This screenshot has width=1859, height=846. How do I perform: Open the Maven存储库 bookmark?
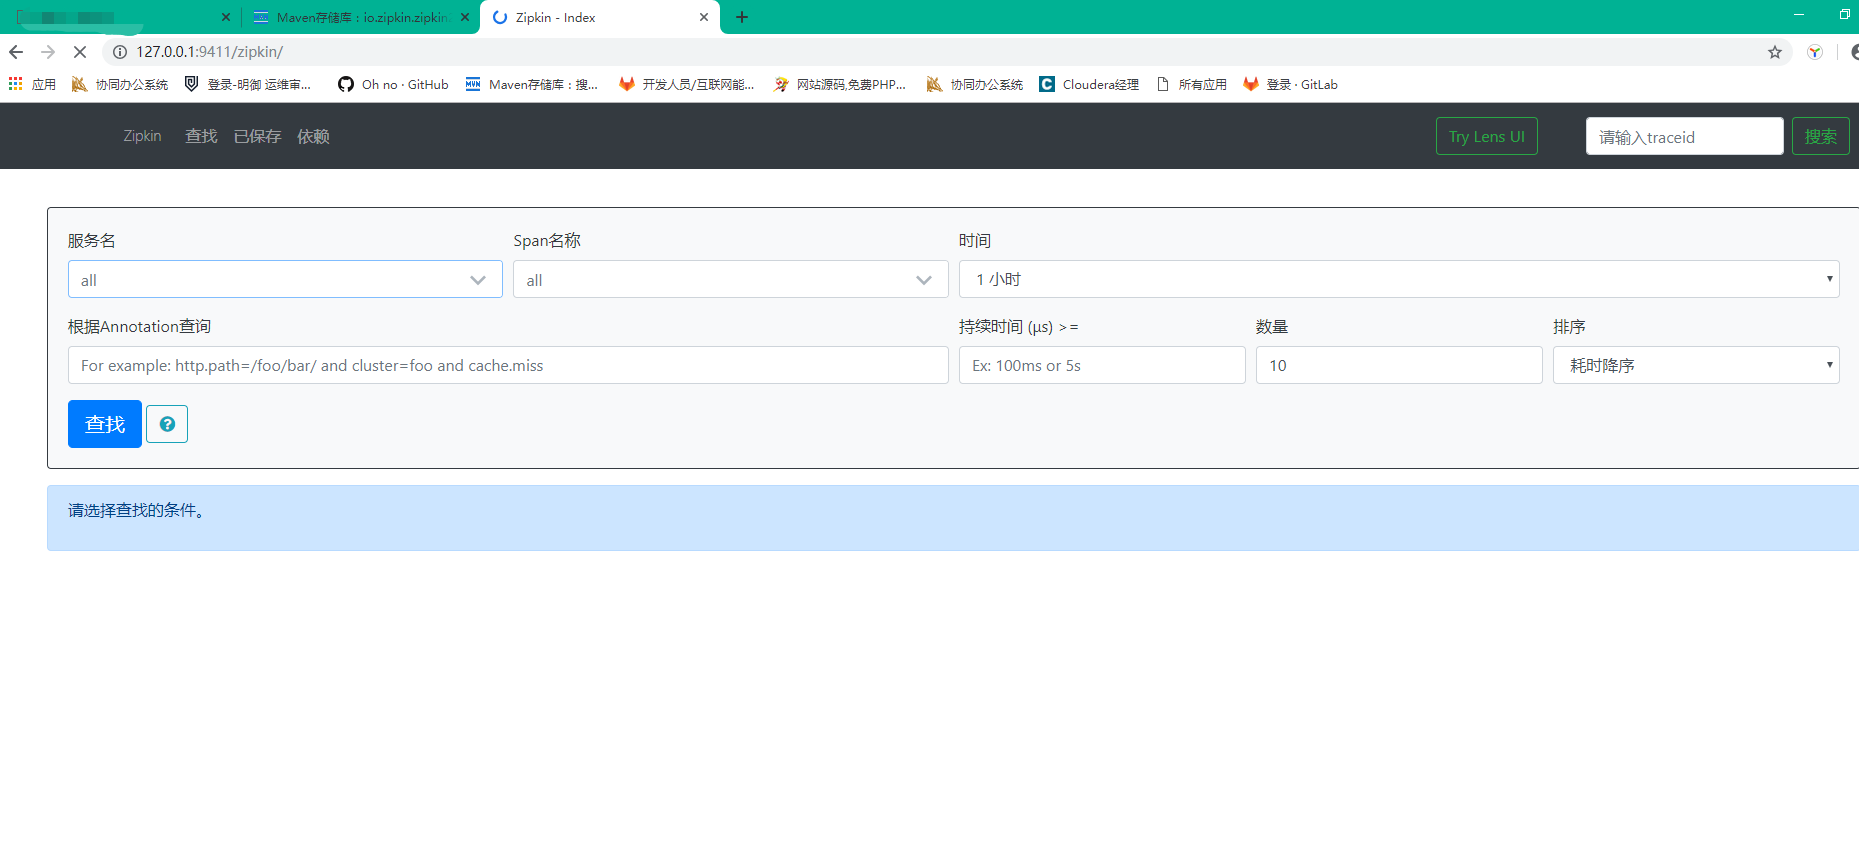[532, 84]
